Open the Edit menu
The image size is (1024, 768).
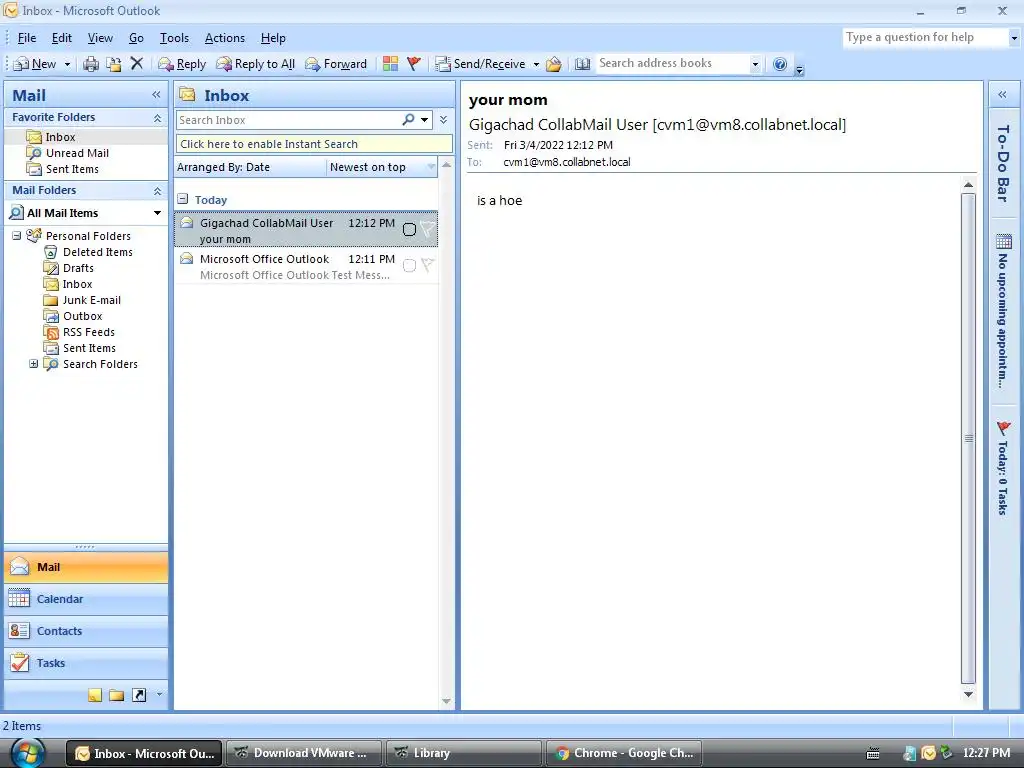click(x=62, y=38)
